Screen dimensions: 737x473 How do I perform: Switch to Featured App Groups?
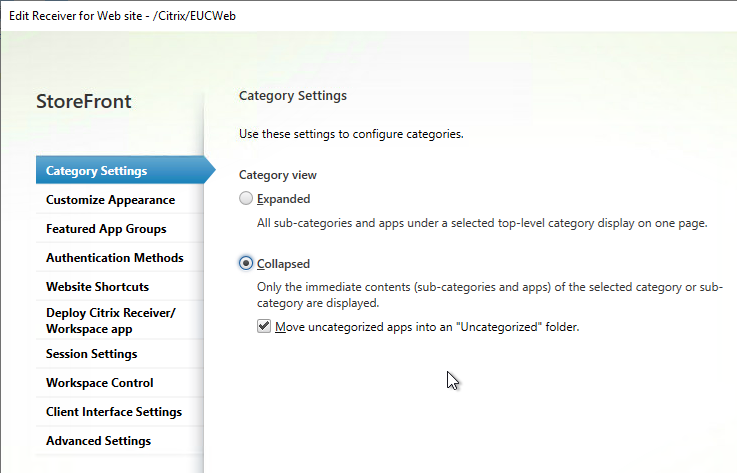coord(120,229)
